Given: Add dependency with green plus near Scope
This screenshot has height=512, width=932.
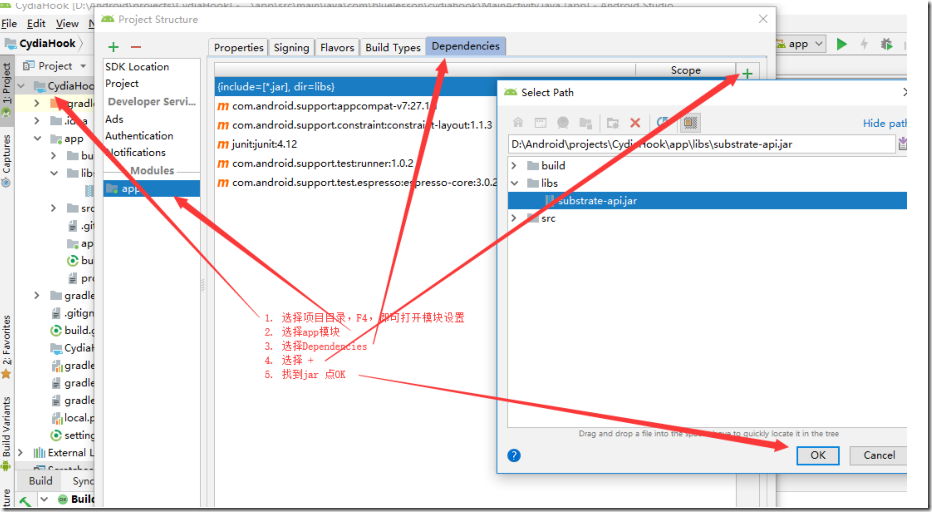Looking at the screenshot, I should (747, 74).
